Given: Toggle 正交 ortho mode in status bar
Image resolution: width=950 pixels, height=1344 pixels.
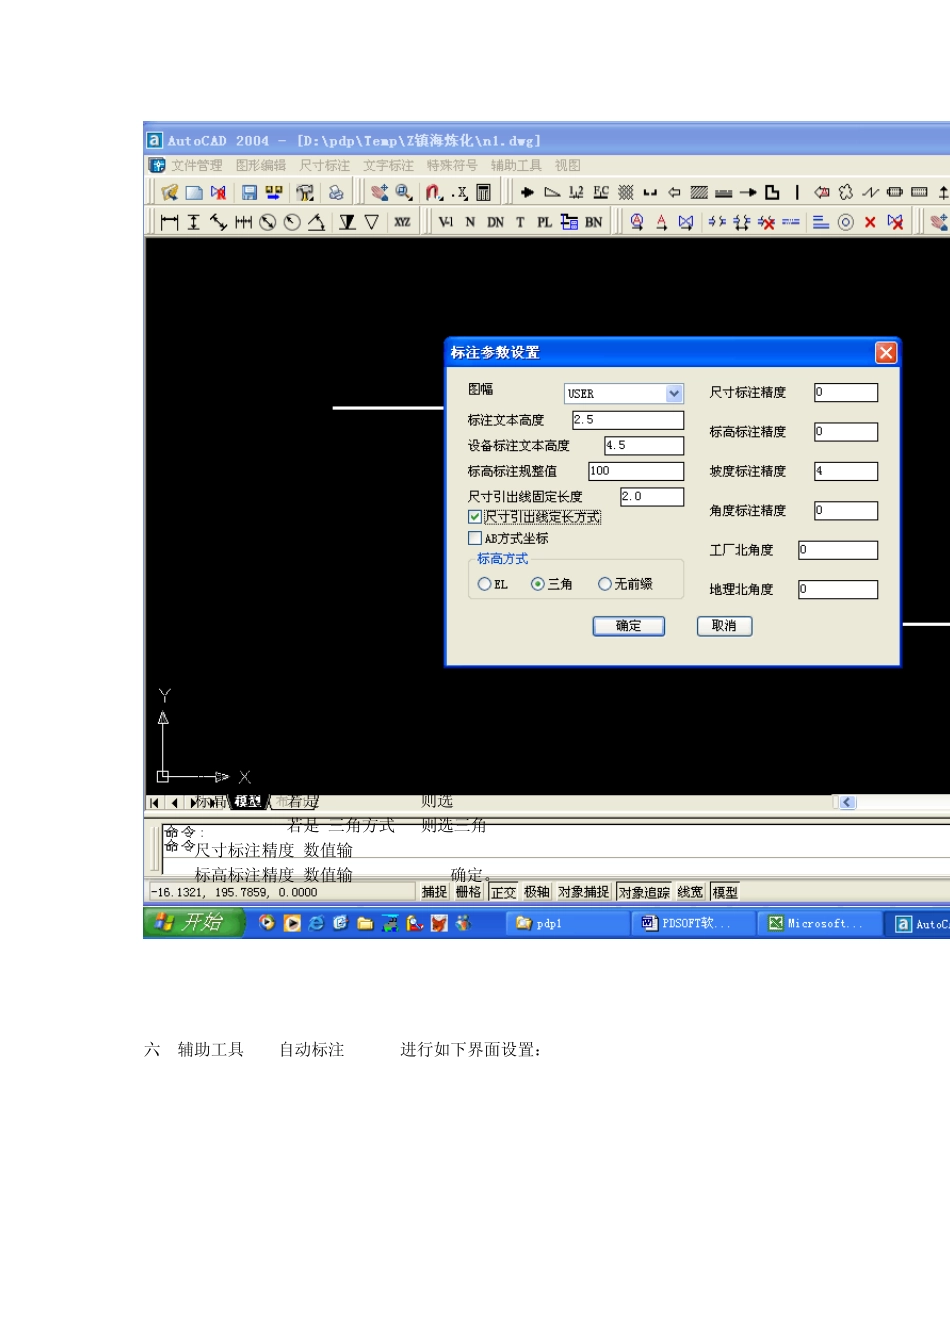Looking at the screenshot, I should pyautogui.click(x=504, y=892).
